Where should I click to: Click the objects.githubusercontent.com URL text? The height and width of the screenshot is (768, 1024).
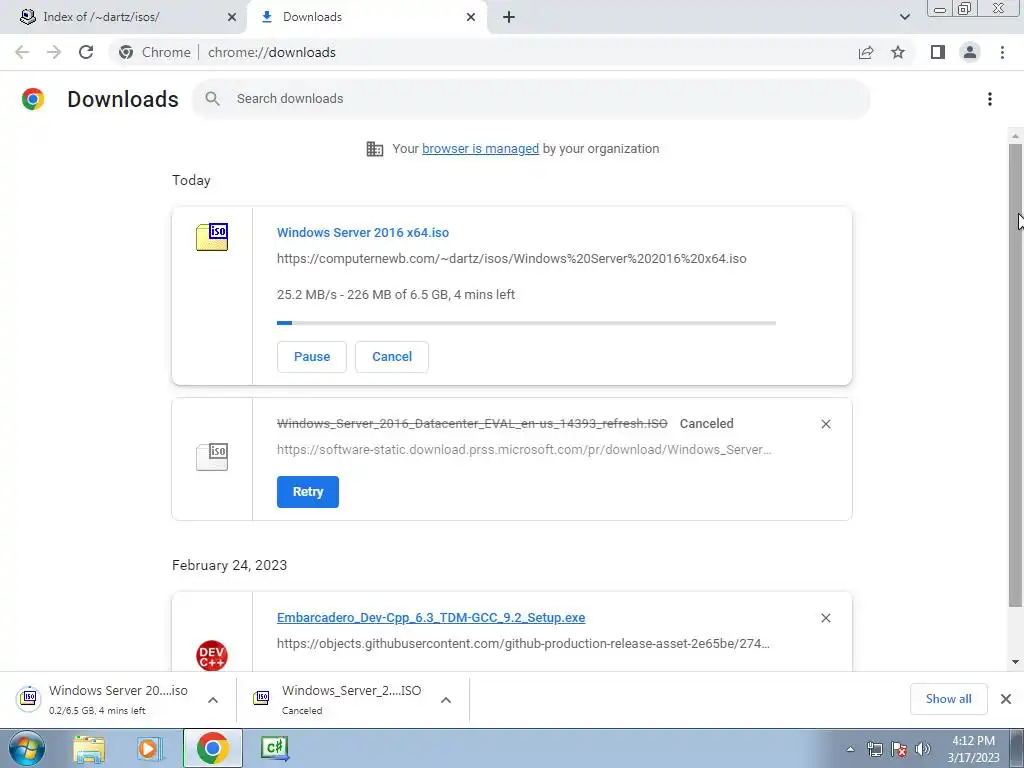pos(523,644)
